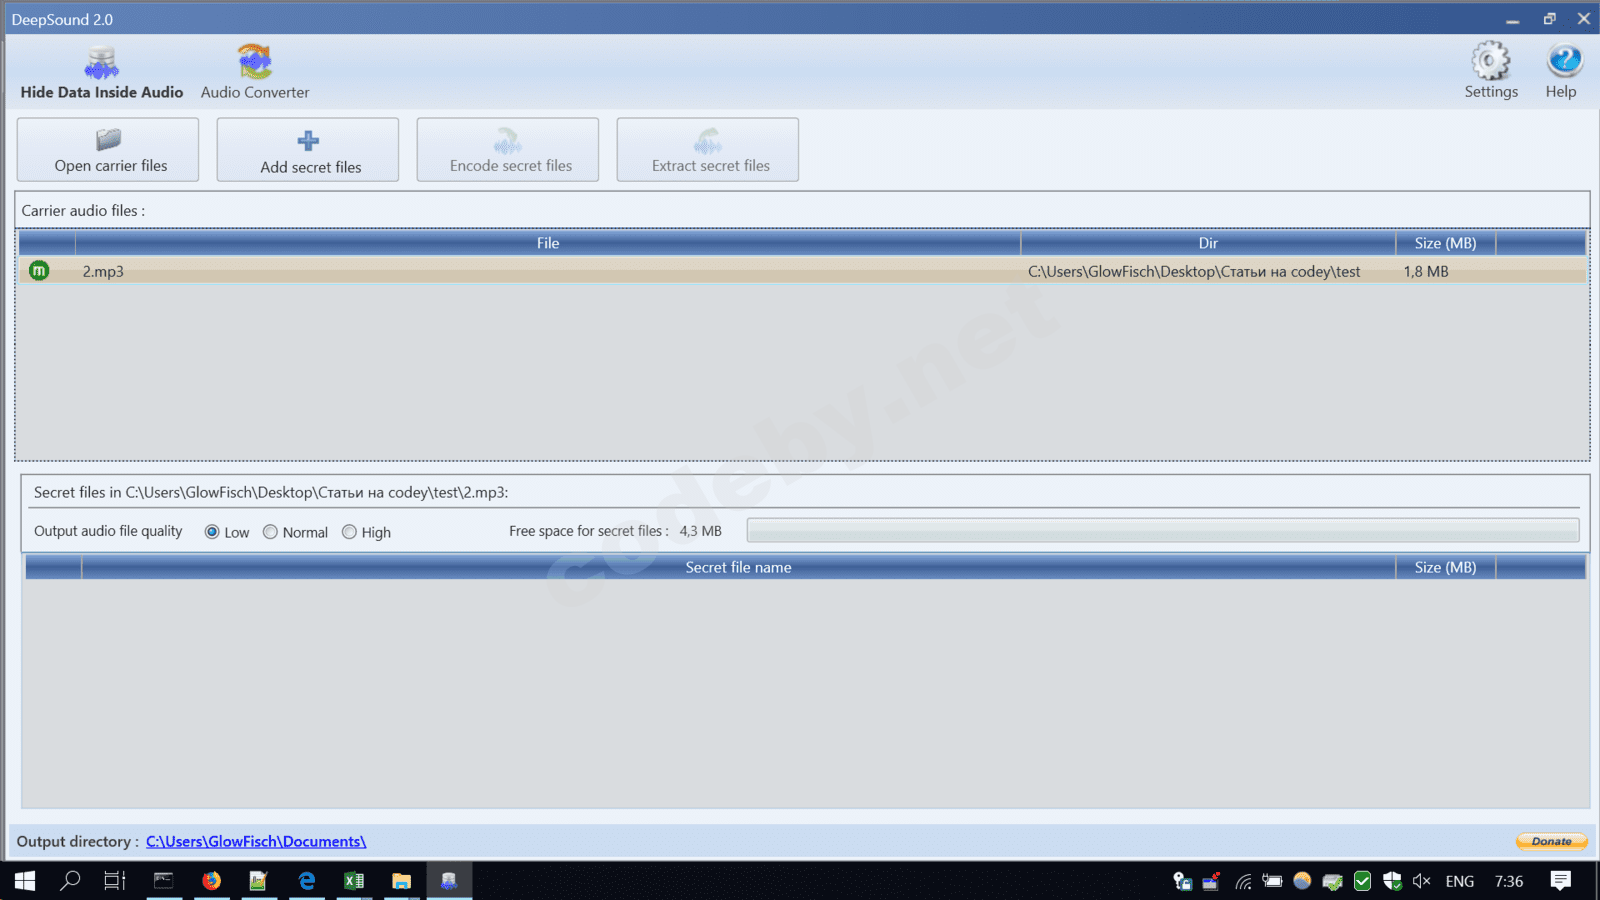Viewport: 1600px width, 900px height.
Task: Switch to the Audio Converter tool
Action: tap(255, 73)
